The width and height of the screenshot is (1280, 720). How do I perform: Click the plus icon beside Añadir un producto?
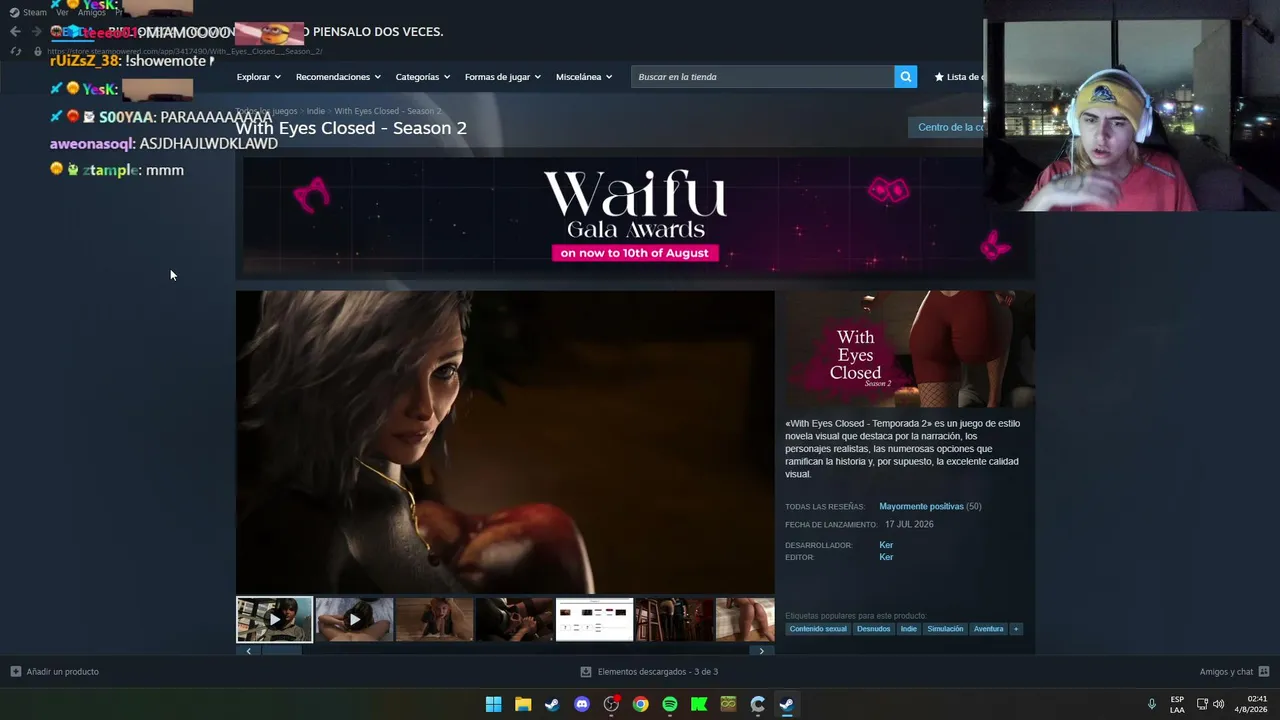coord(15,672)
